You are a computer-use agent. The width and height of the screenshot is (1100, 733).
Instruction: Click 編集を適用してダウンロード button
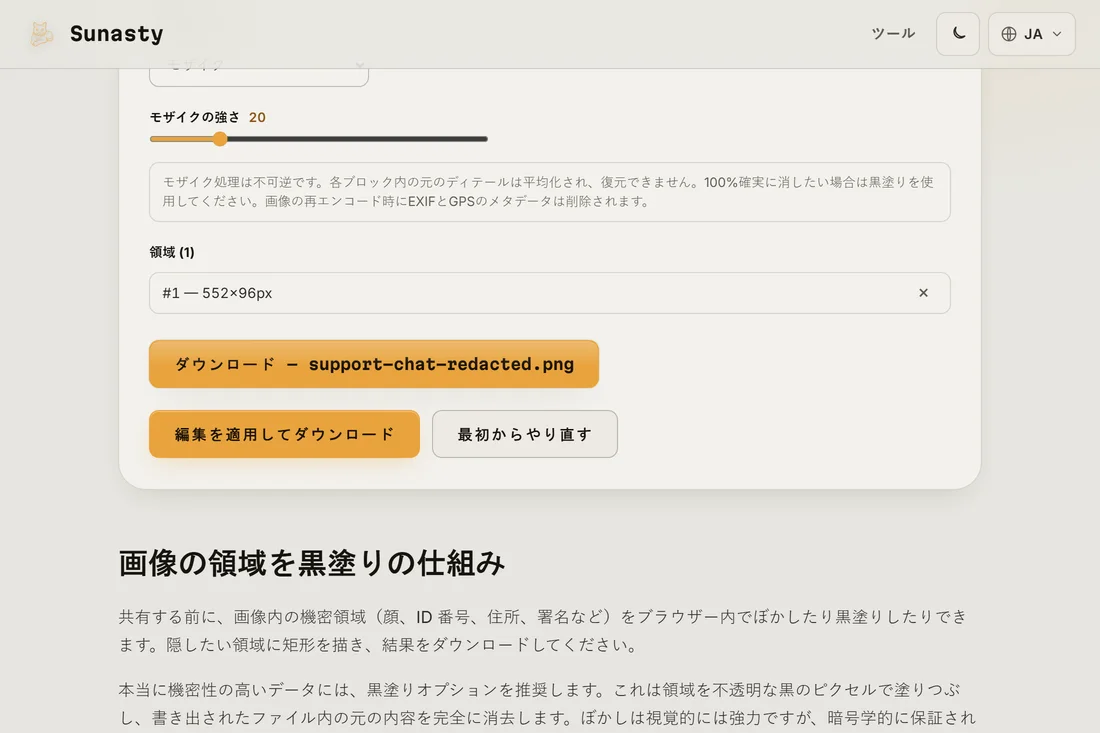(x=284, y=434)
